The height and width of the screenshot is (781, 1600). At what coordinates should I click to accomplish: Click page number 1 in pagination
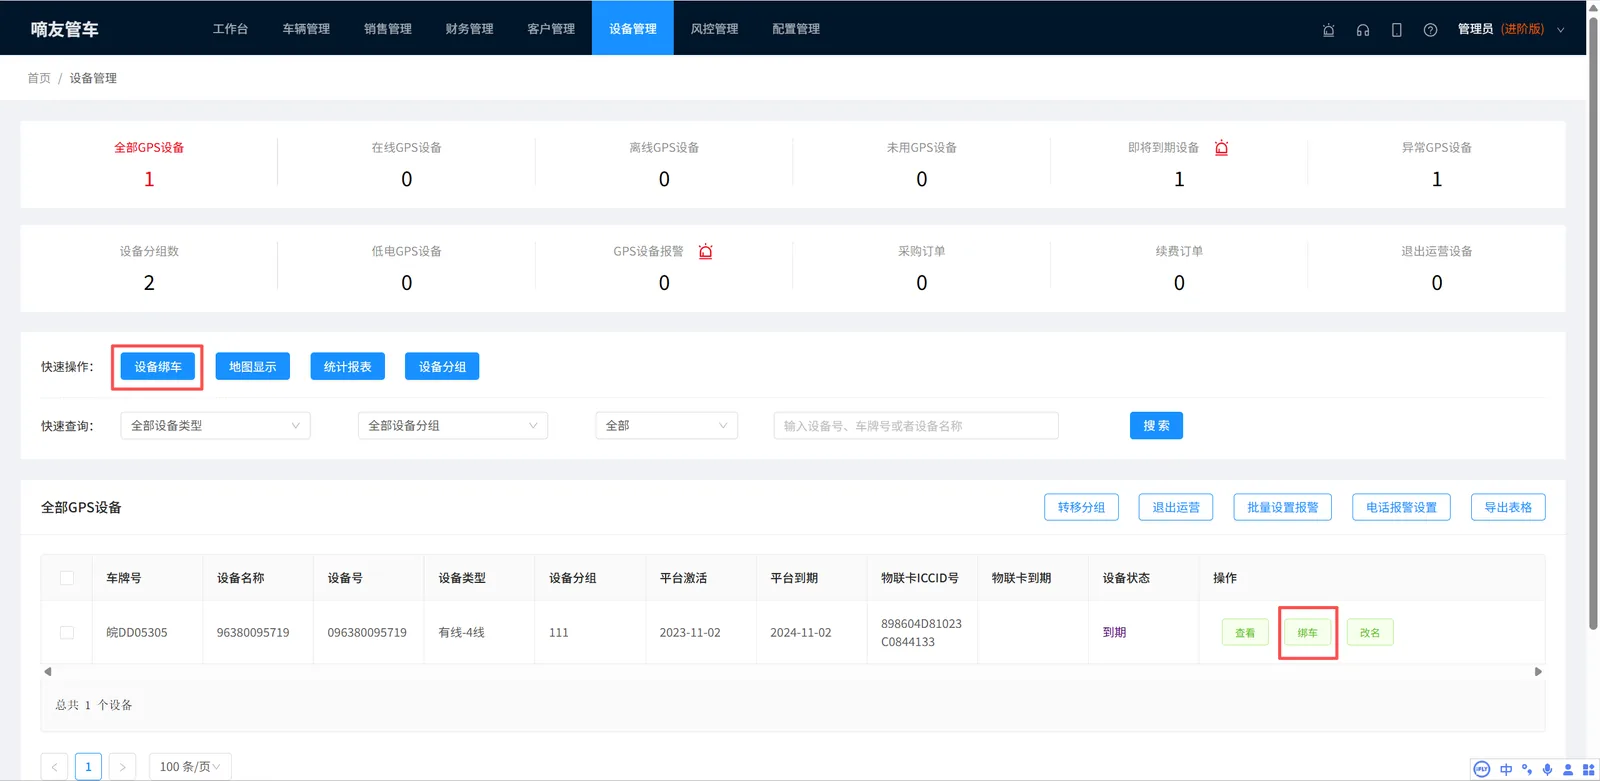pos(88,767)
